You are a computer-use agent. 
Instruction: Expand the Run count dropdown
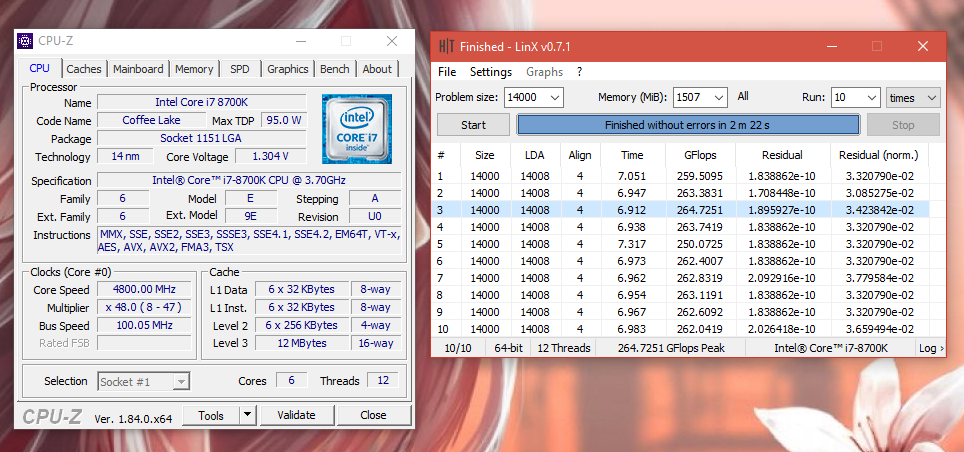coord(872,97)
